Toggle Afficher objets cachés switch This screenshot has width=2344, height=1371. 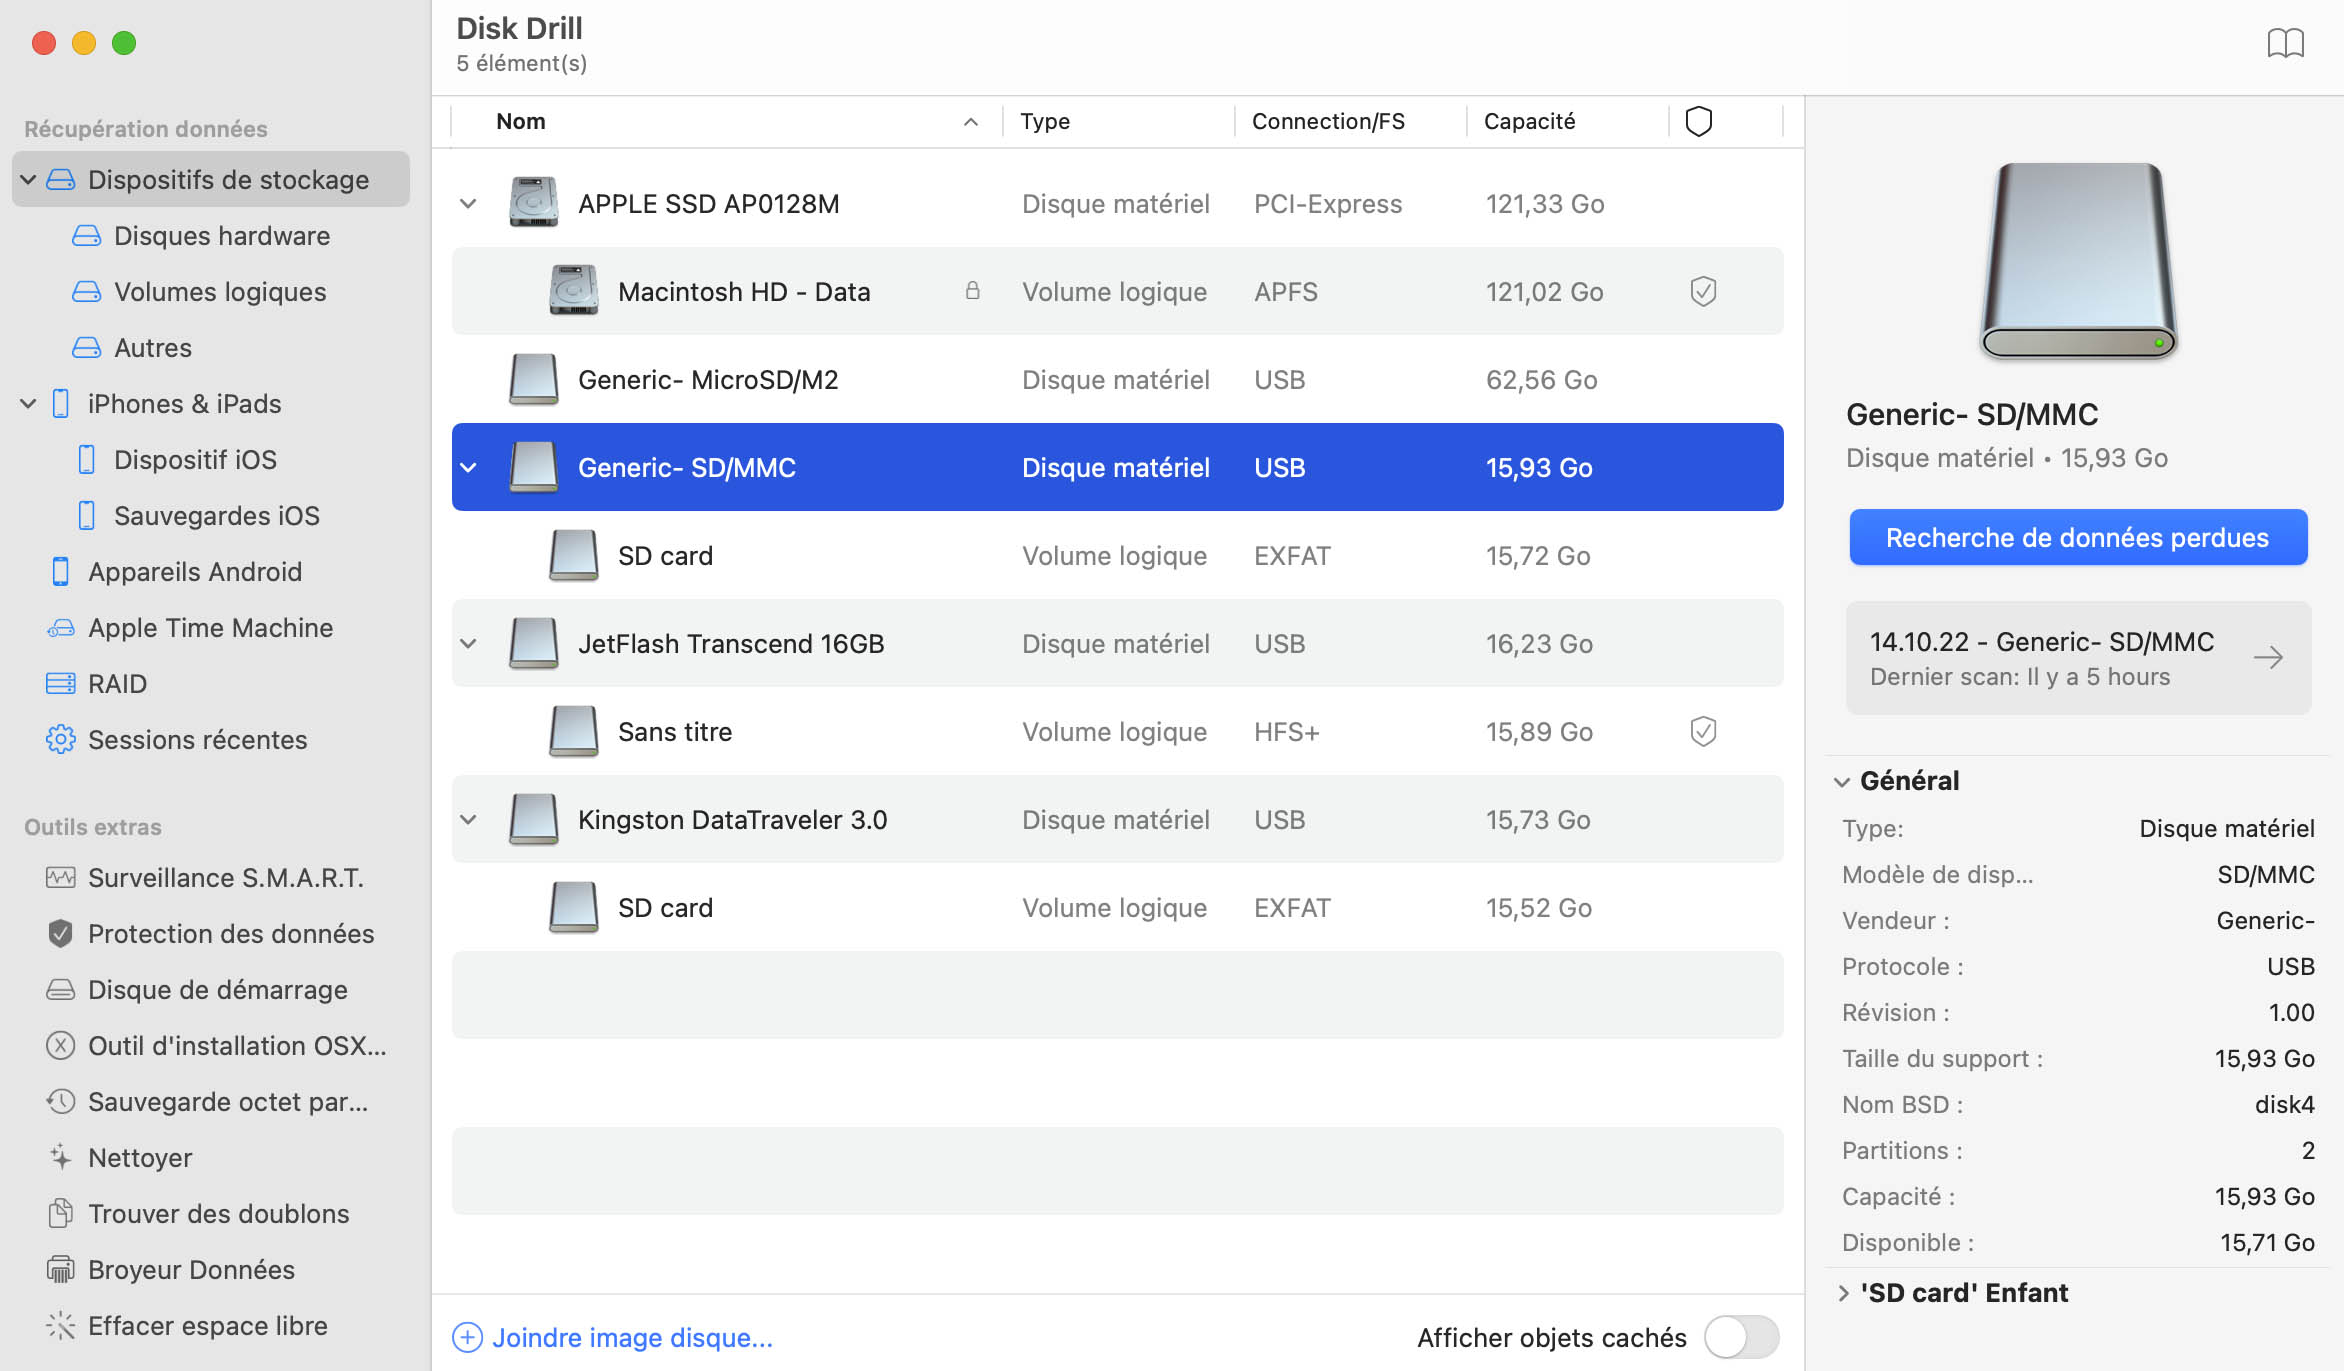point(1741,1338)
